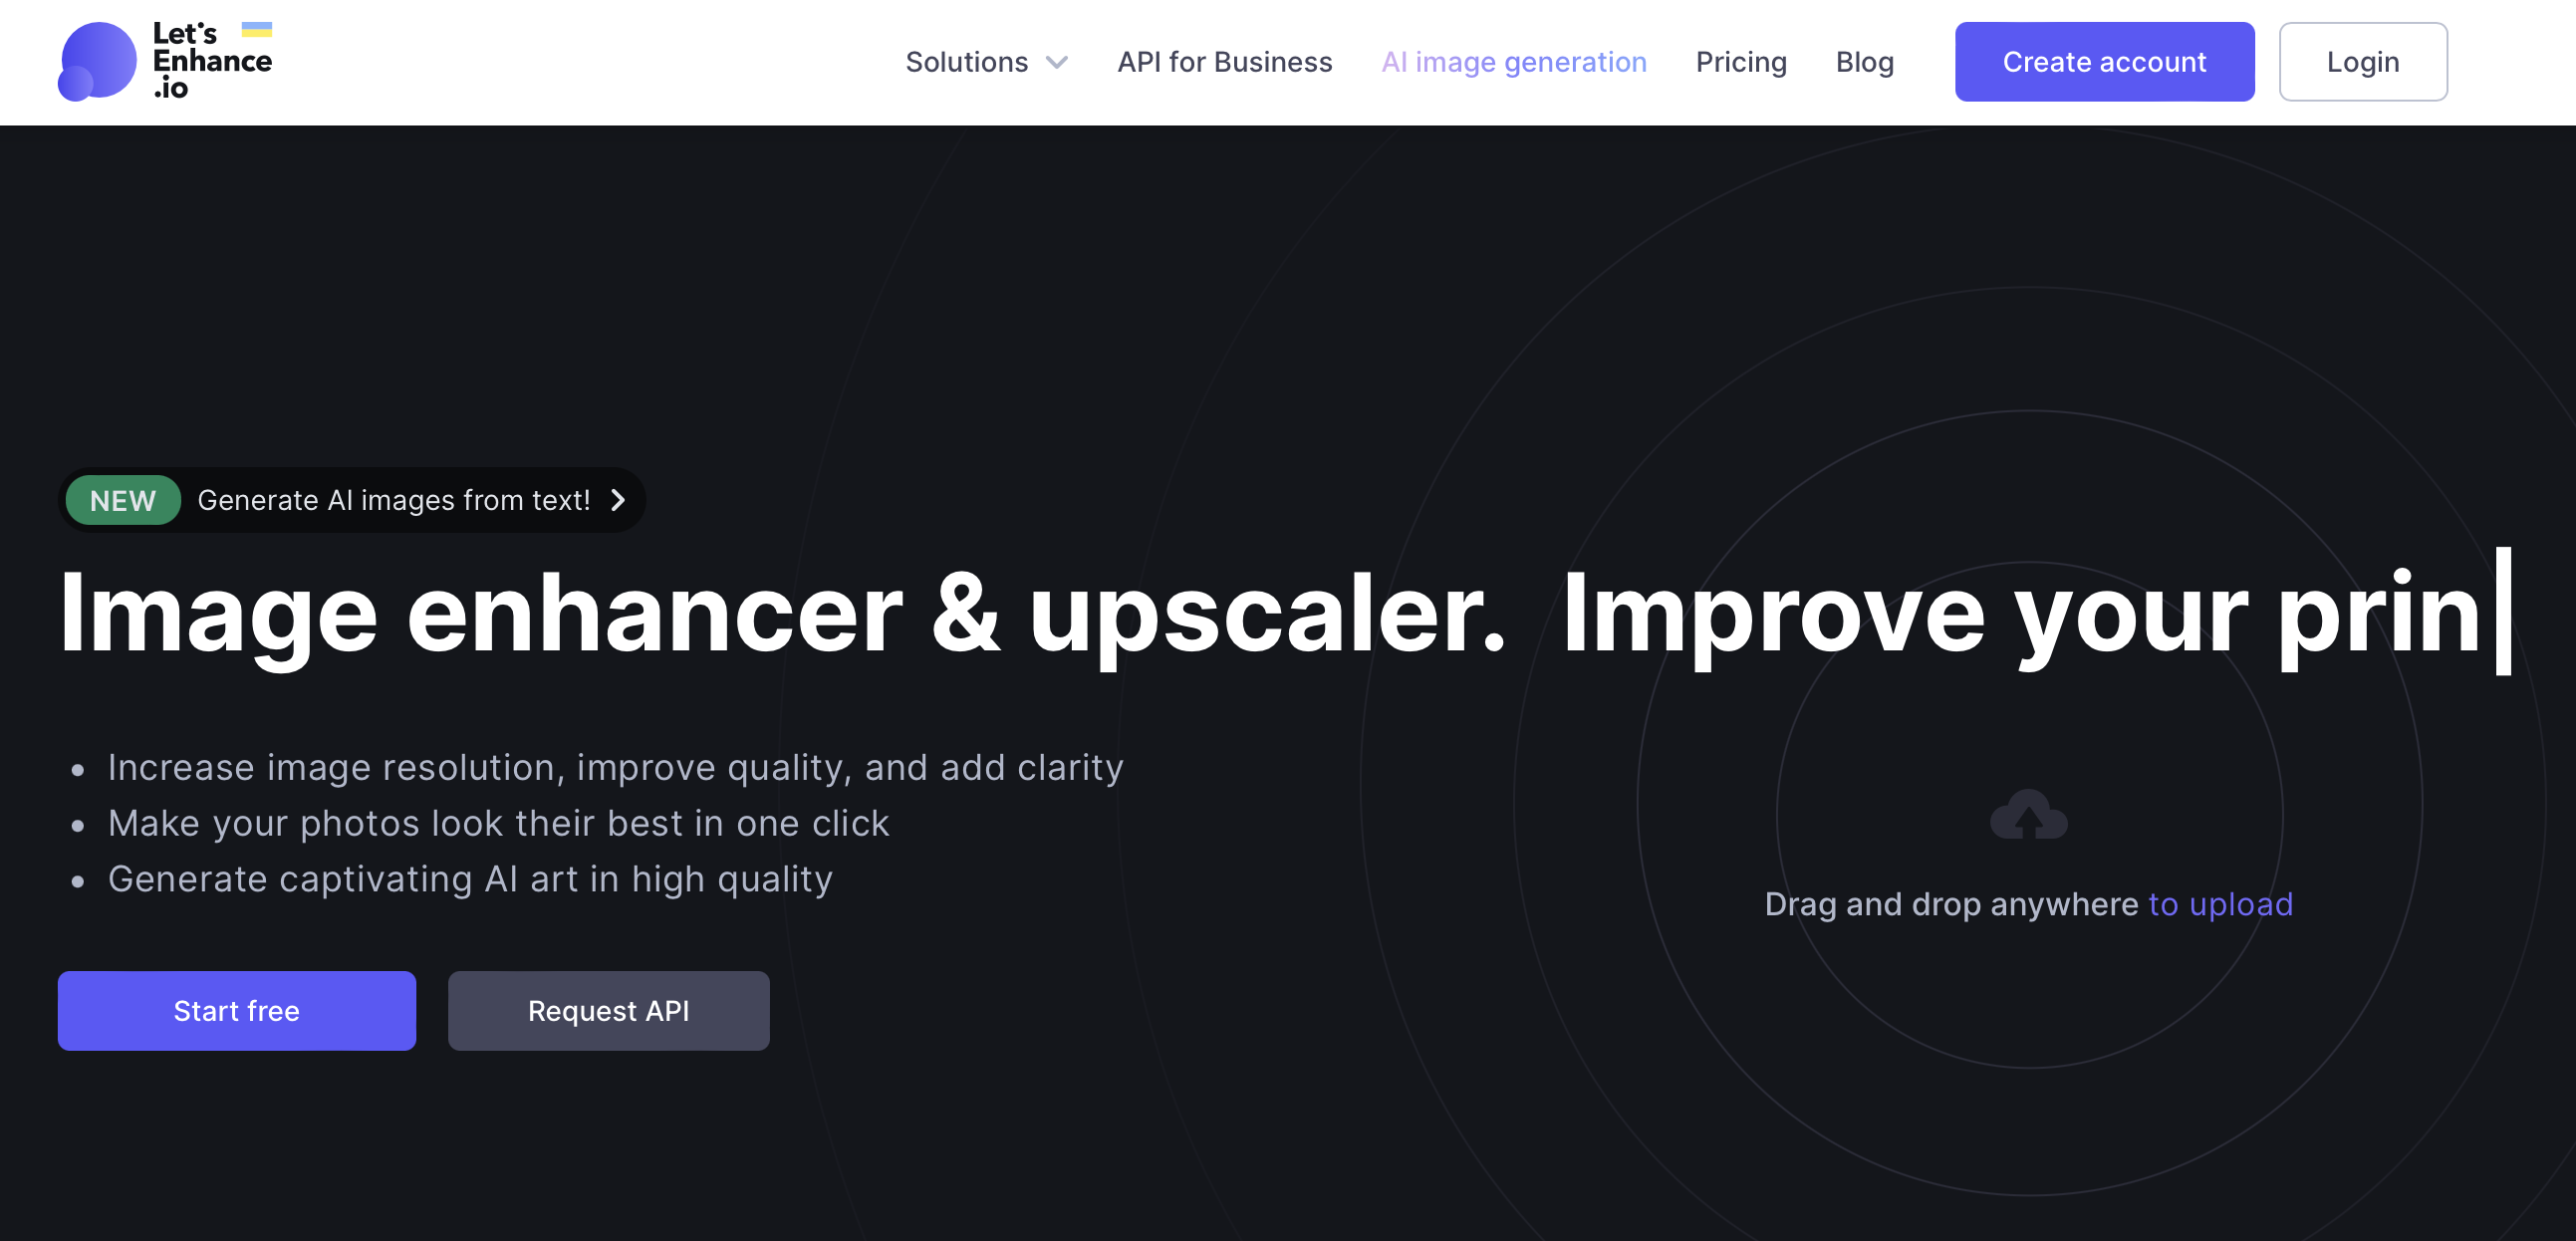Navigate to the Pricing page

(x=1740, y=62)
